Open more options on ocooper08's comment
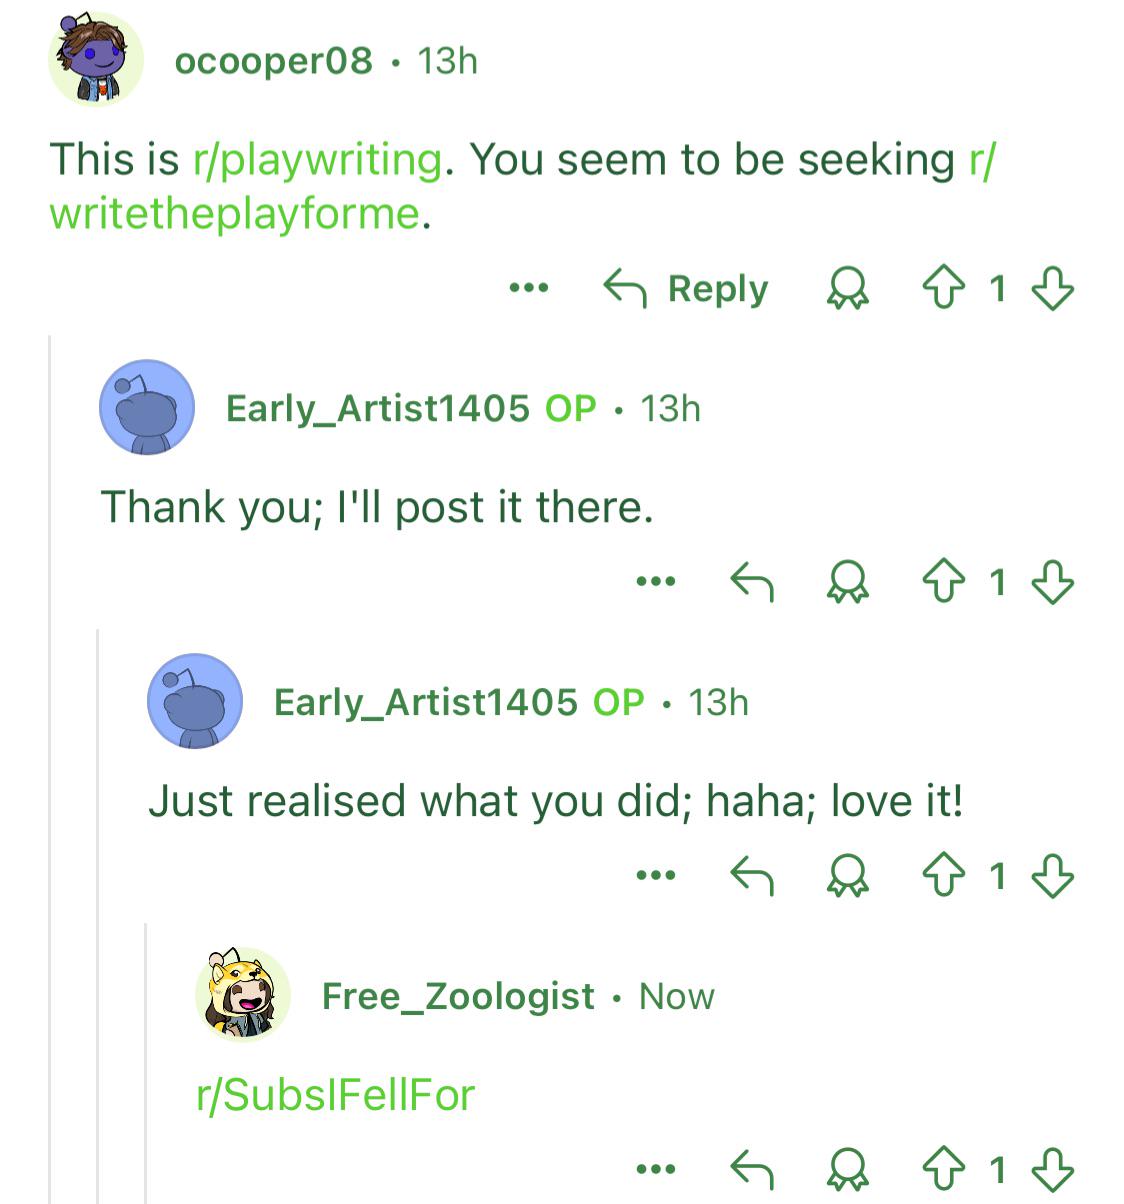 528,289
